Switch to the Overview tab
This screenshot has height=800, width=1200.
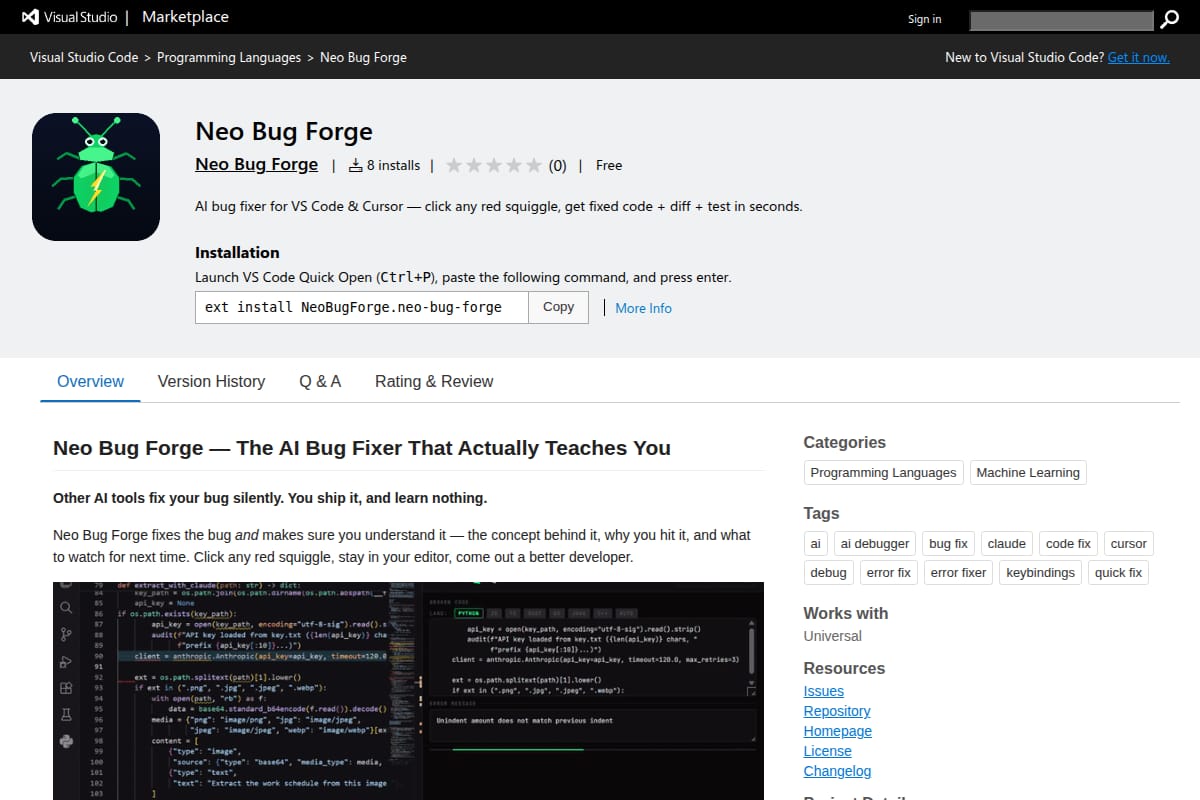(x=90, y=381)
